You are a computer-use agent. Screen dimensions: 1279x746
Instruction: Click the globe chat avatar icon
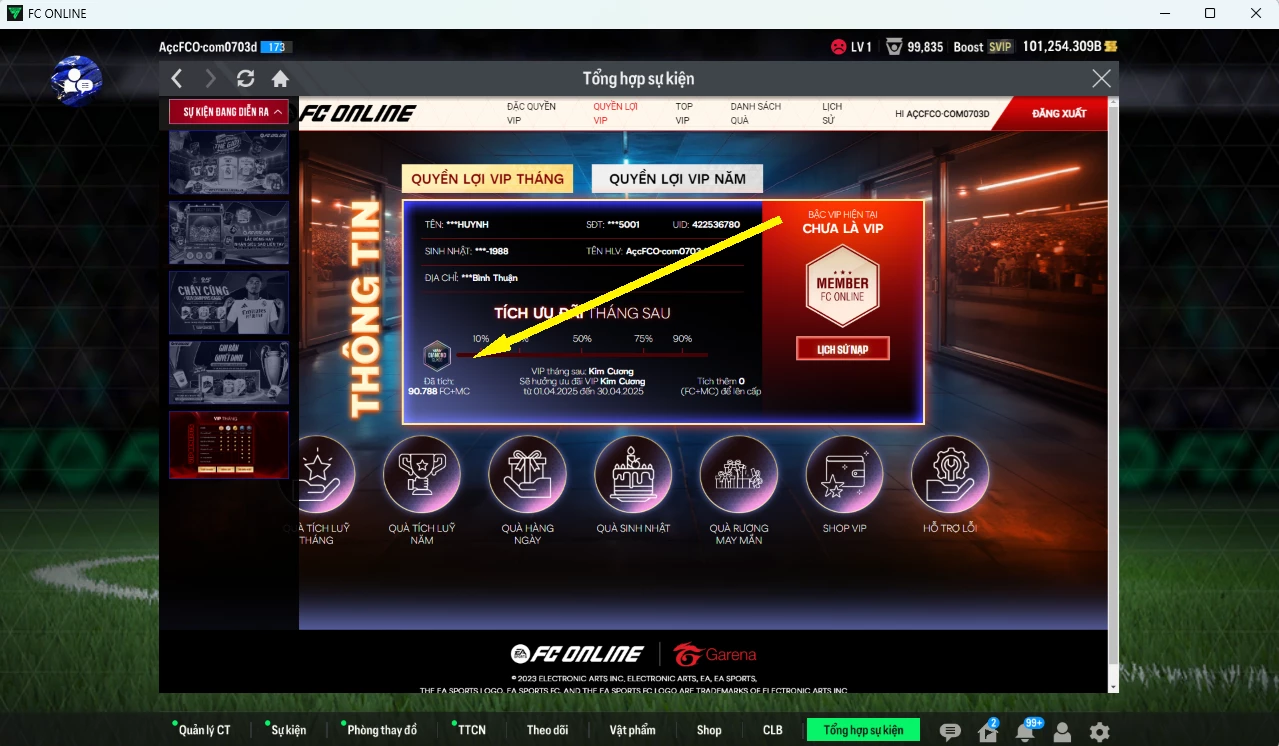[x=76, y=80]
